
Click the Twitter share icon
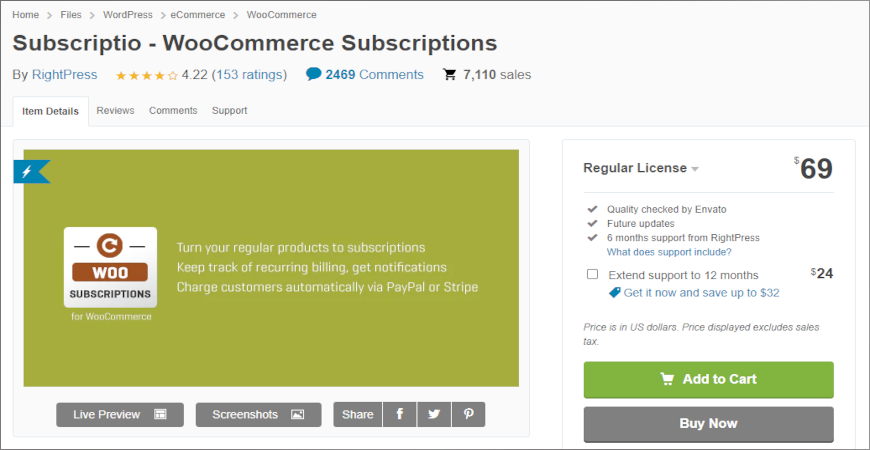coord(434,415)
